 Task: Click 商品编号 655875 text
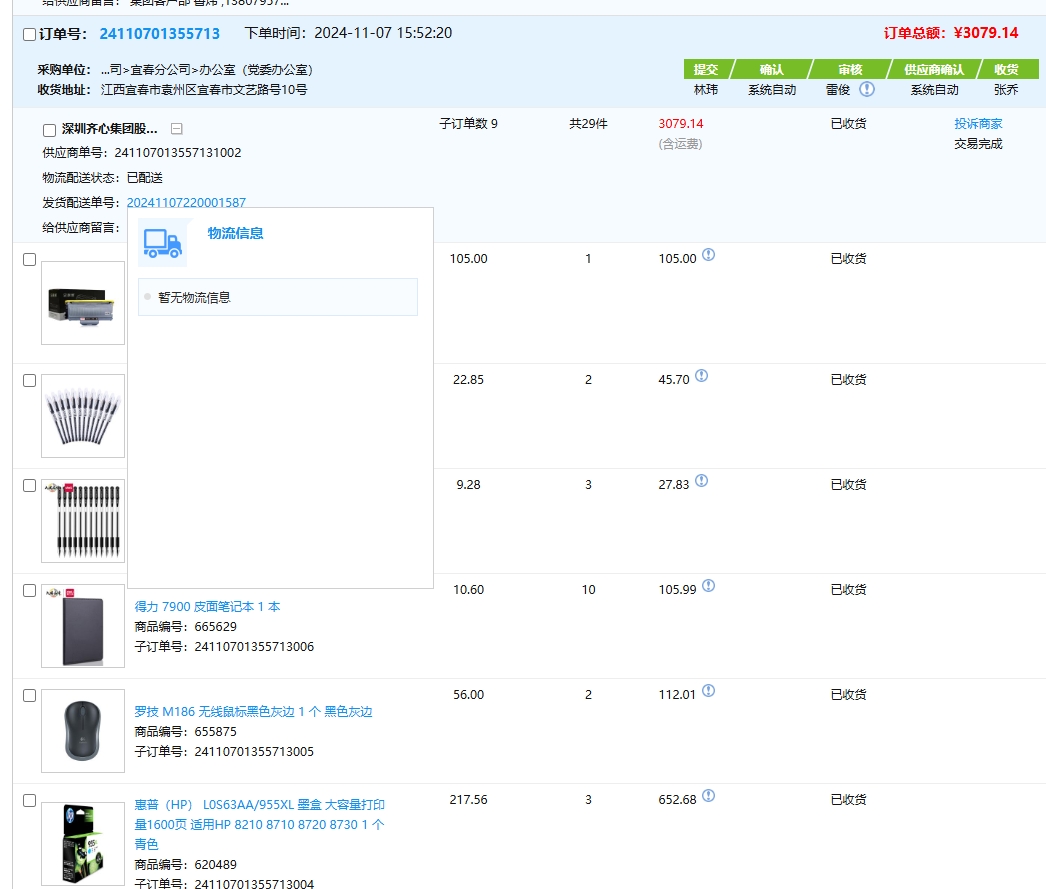[185, 732]
